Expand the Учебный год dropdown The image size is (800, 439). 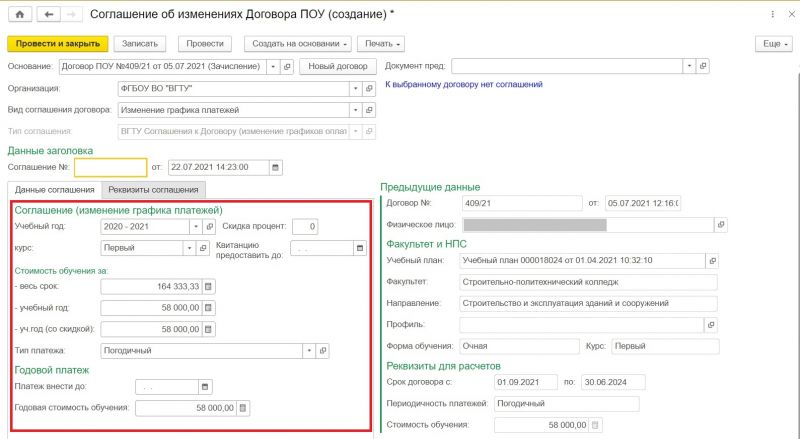point(196,227)
